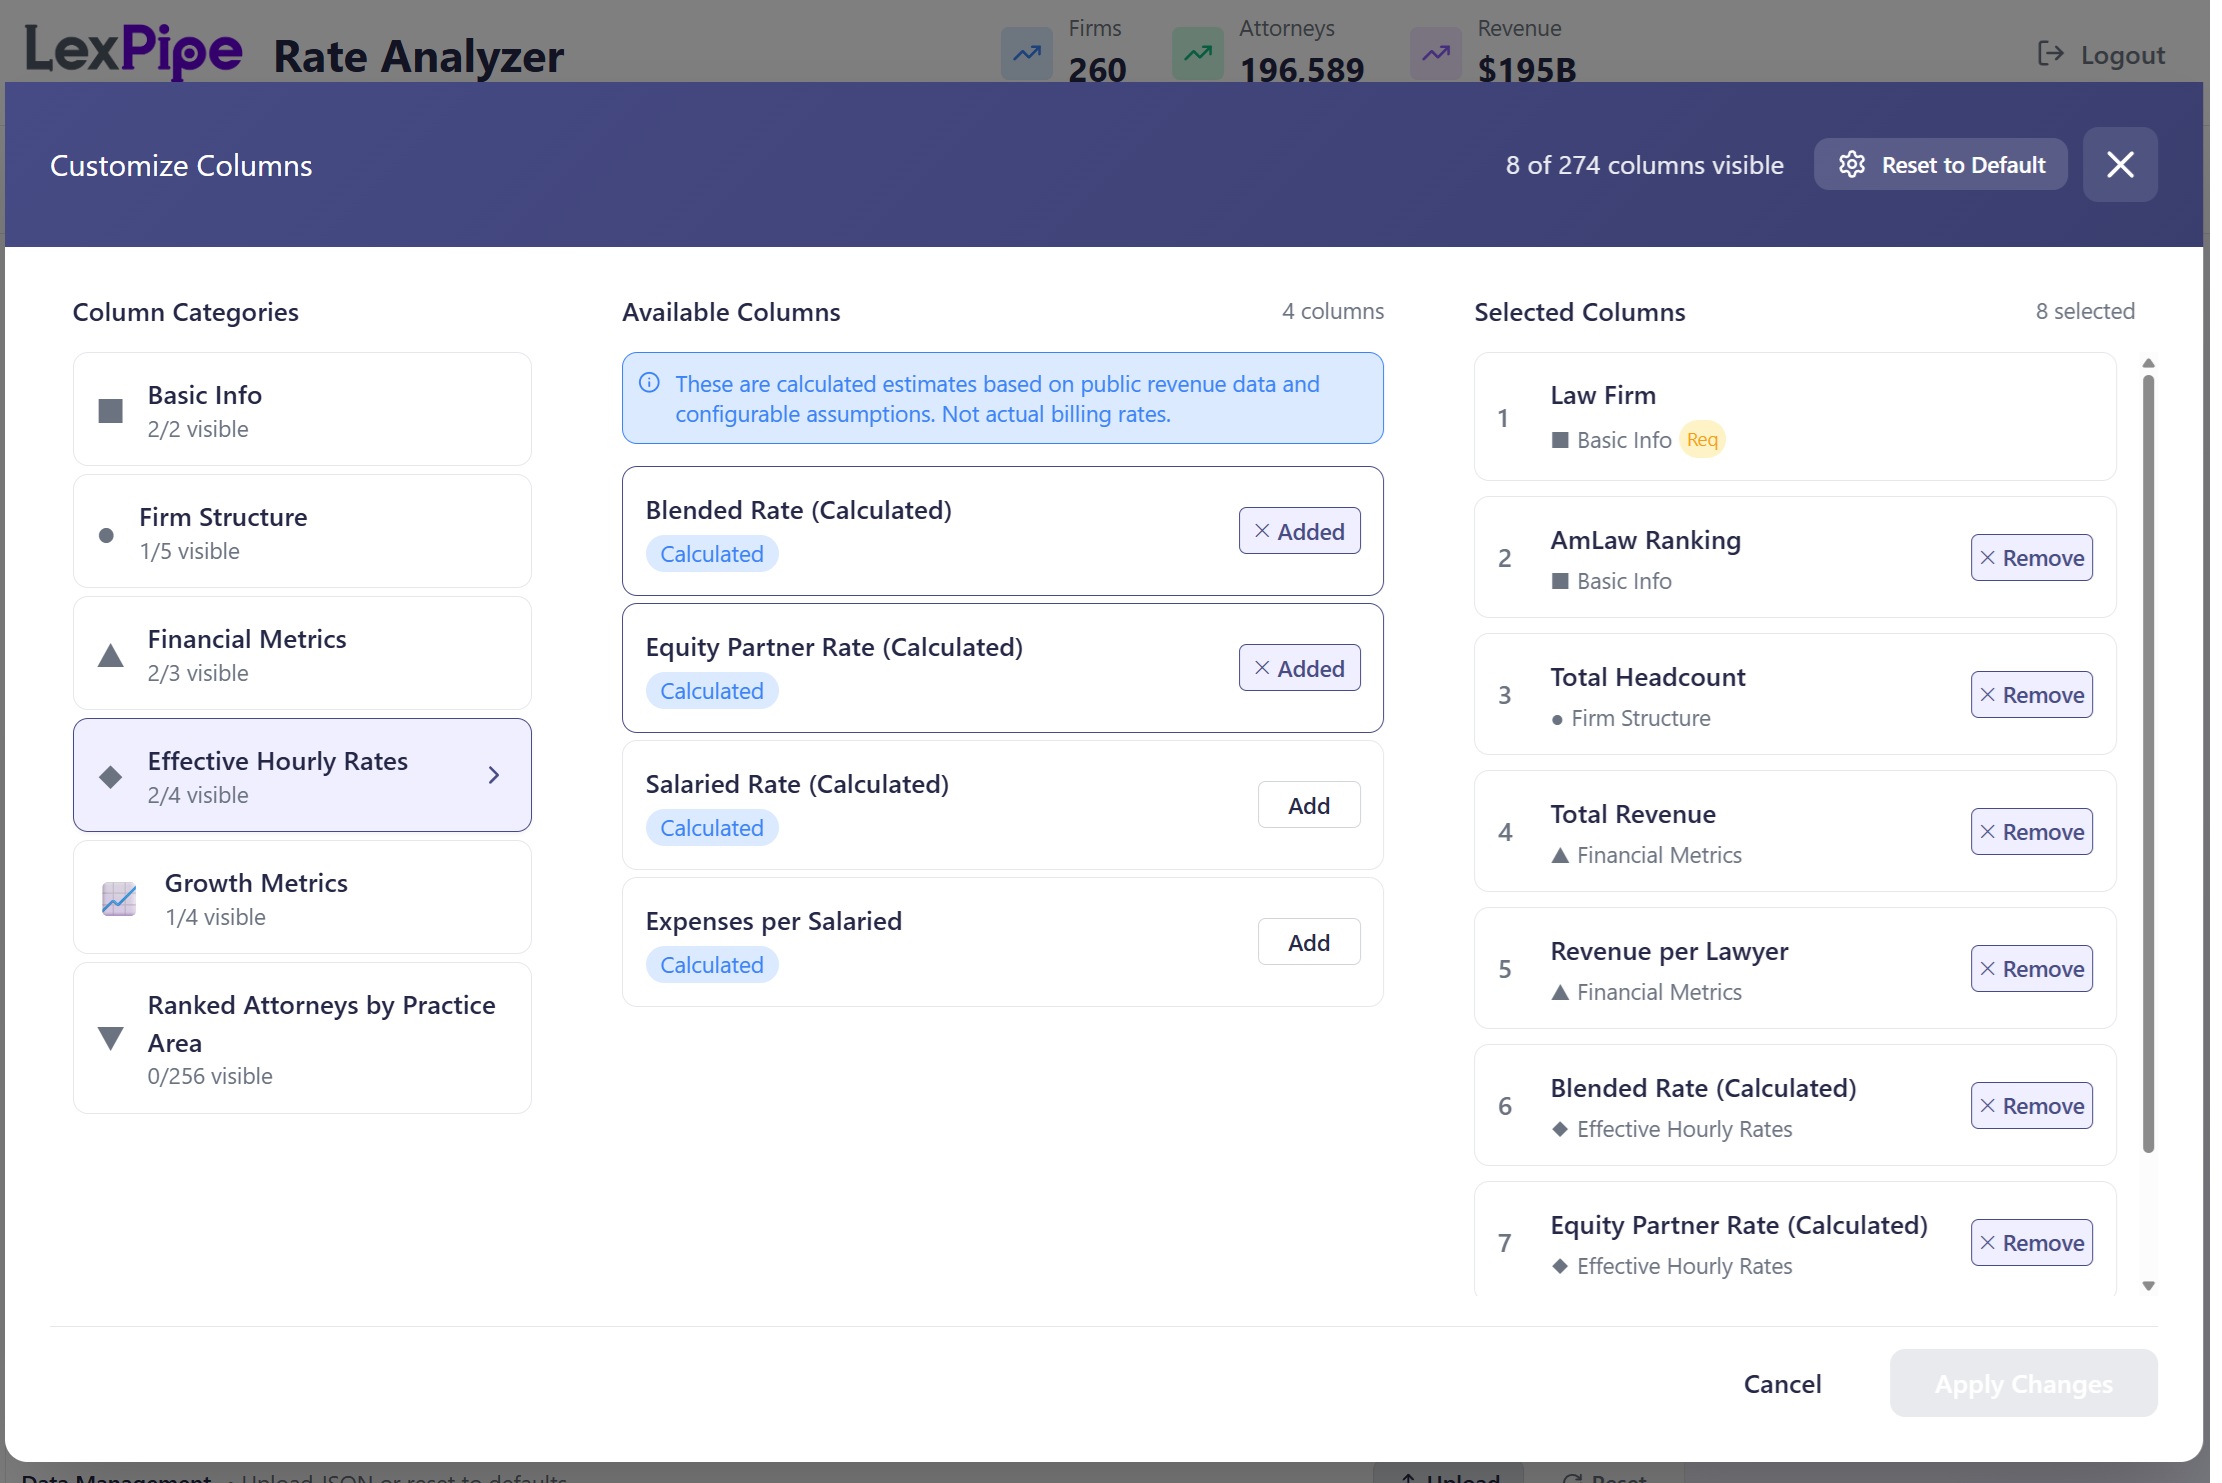
Task: Toggle off Blended Rate (Calculated) Added button
Action: point(1298,531)
